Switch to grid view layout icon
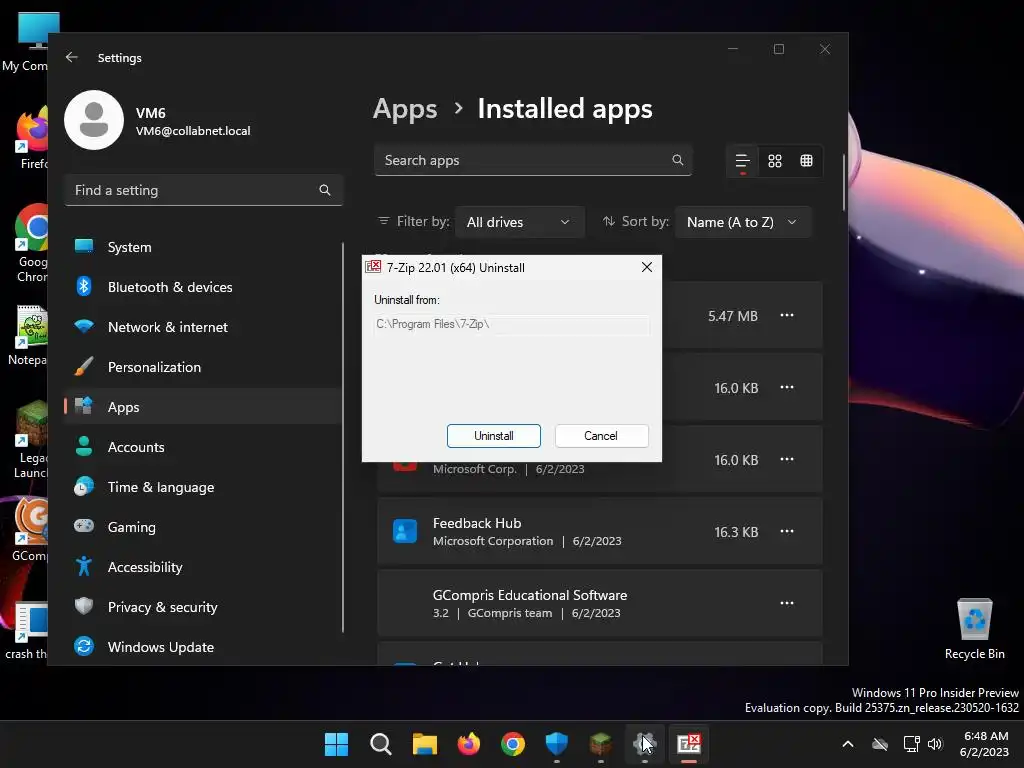Screen dimensions: 1024x768 [775, 161]
